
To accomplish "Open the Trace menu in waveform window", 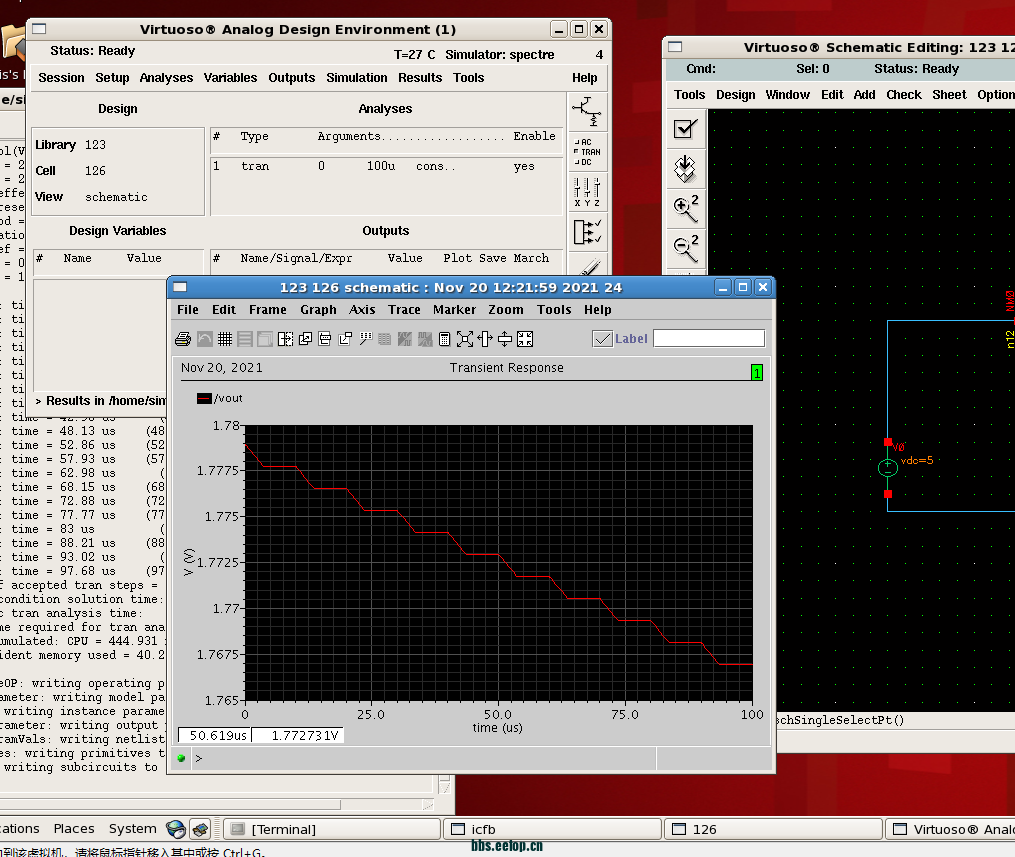I will [405, 310].
